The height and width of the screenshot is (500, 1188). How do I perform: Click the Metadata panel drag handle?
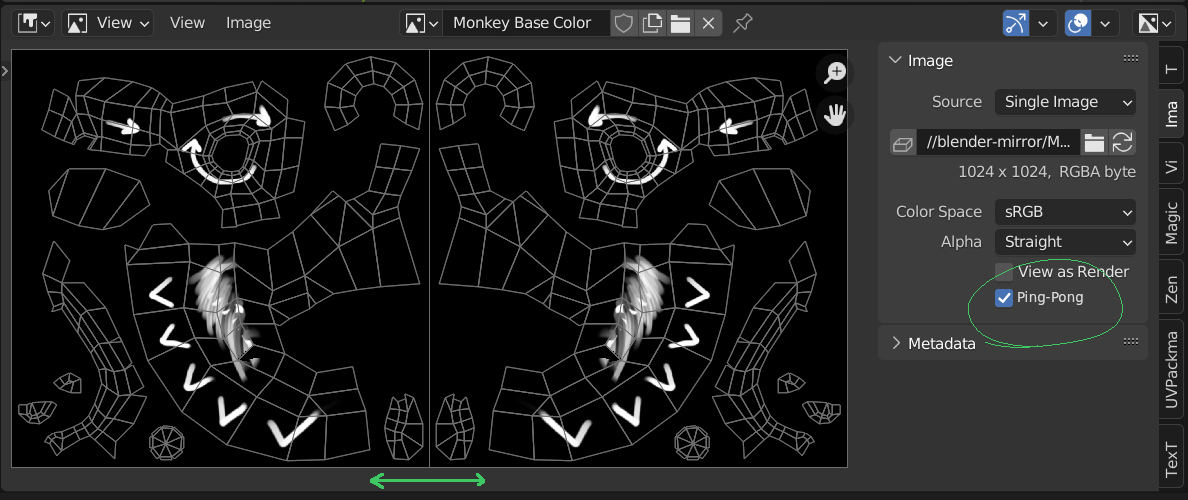pyautogui.click(x=1130, y=341)
